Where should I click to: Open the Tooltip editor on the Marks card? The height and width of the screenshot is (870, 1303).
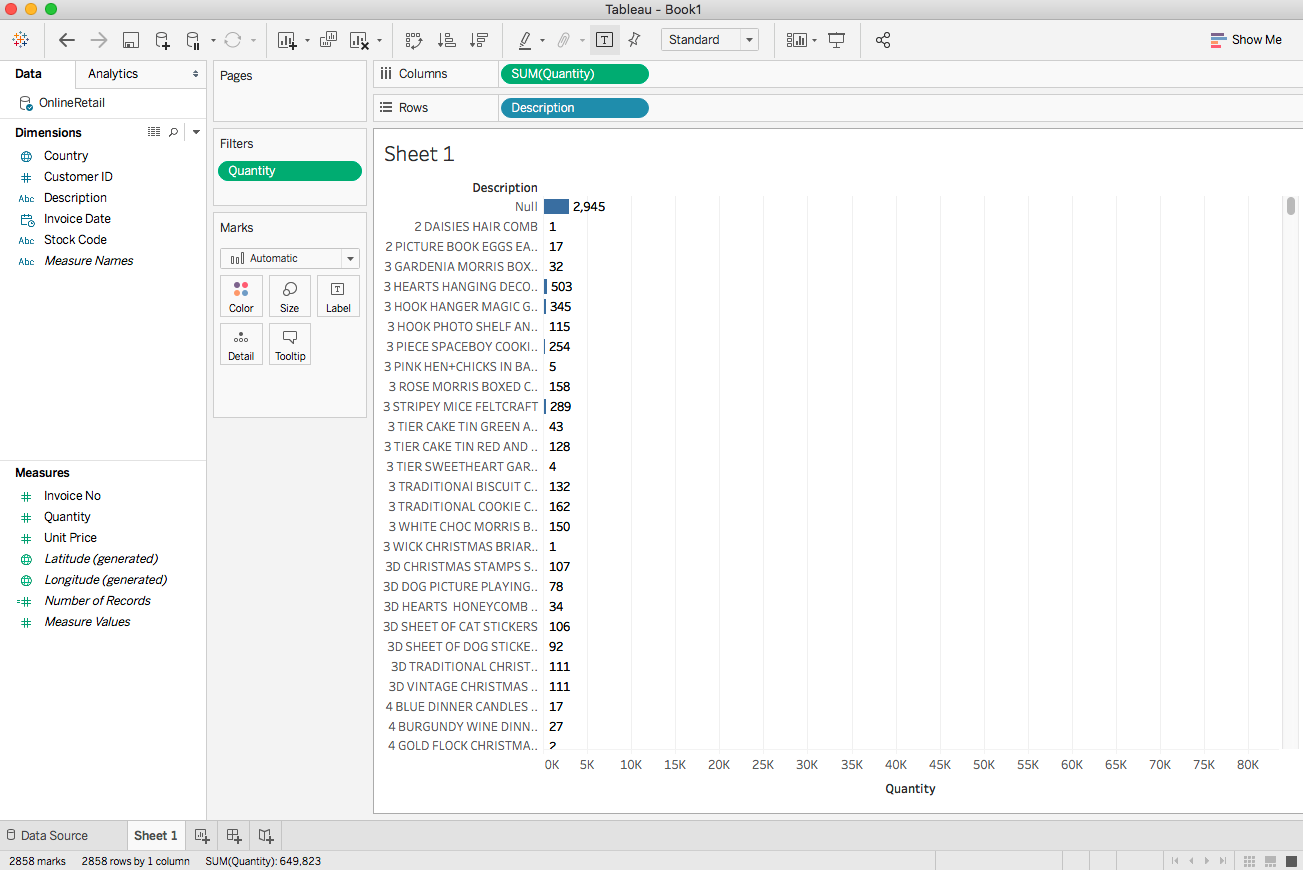tap(289, 344)
